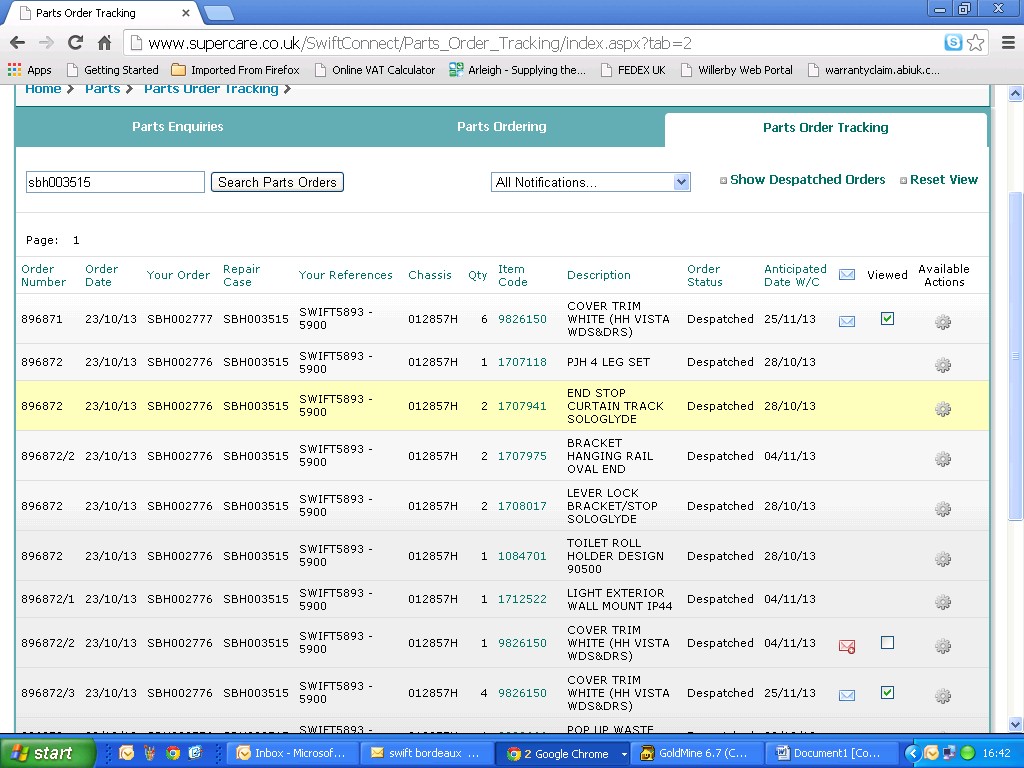Open the Google Chrome taskbar group dropdown
The height and width of the screenshot is (768, 1024).
(x=624, y=754)
